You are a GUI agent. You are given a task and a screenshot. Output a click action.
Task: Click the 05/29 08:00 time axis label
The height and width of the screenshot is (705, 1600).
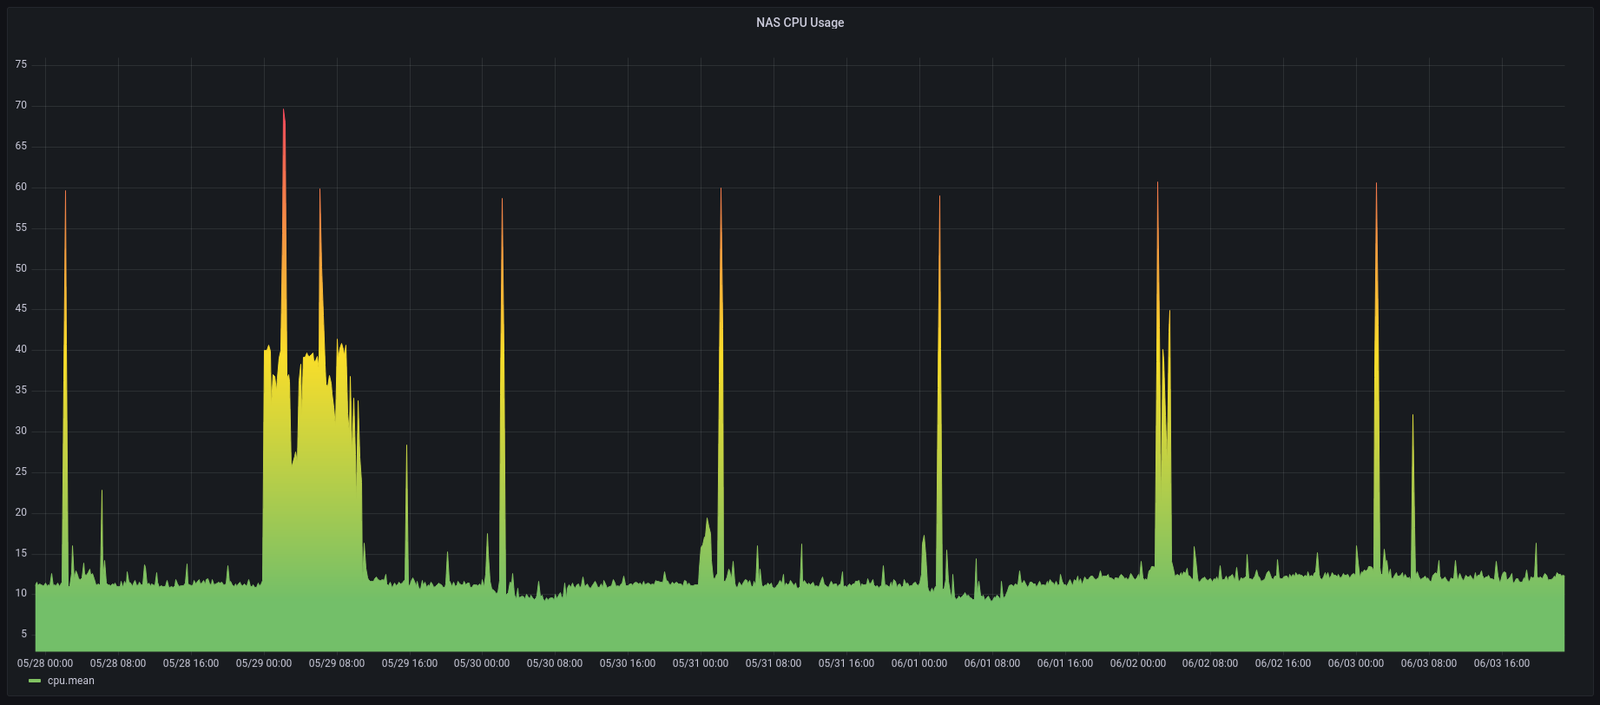coord(337,663)
